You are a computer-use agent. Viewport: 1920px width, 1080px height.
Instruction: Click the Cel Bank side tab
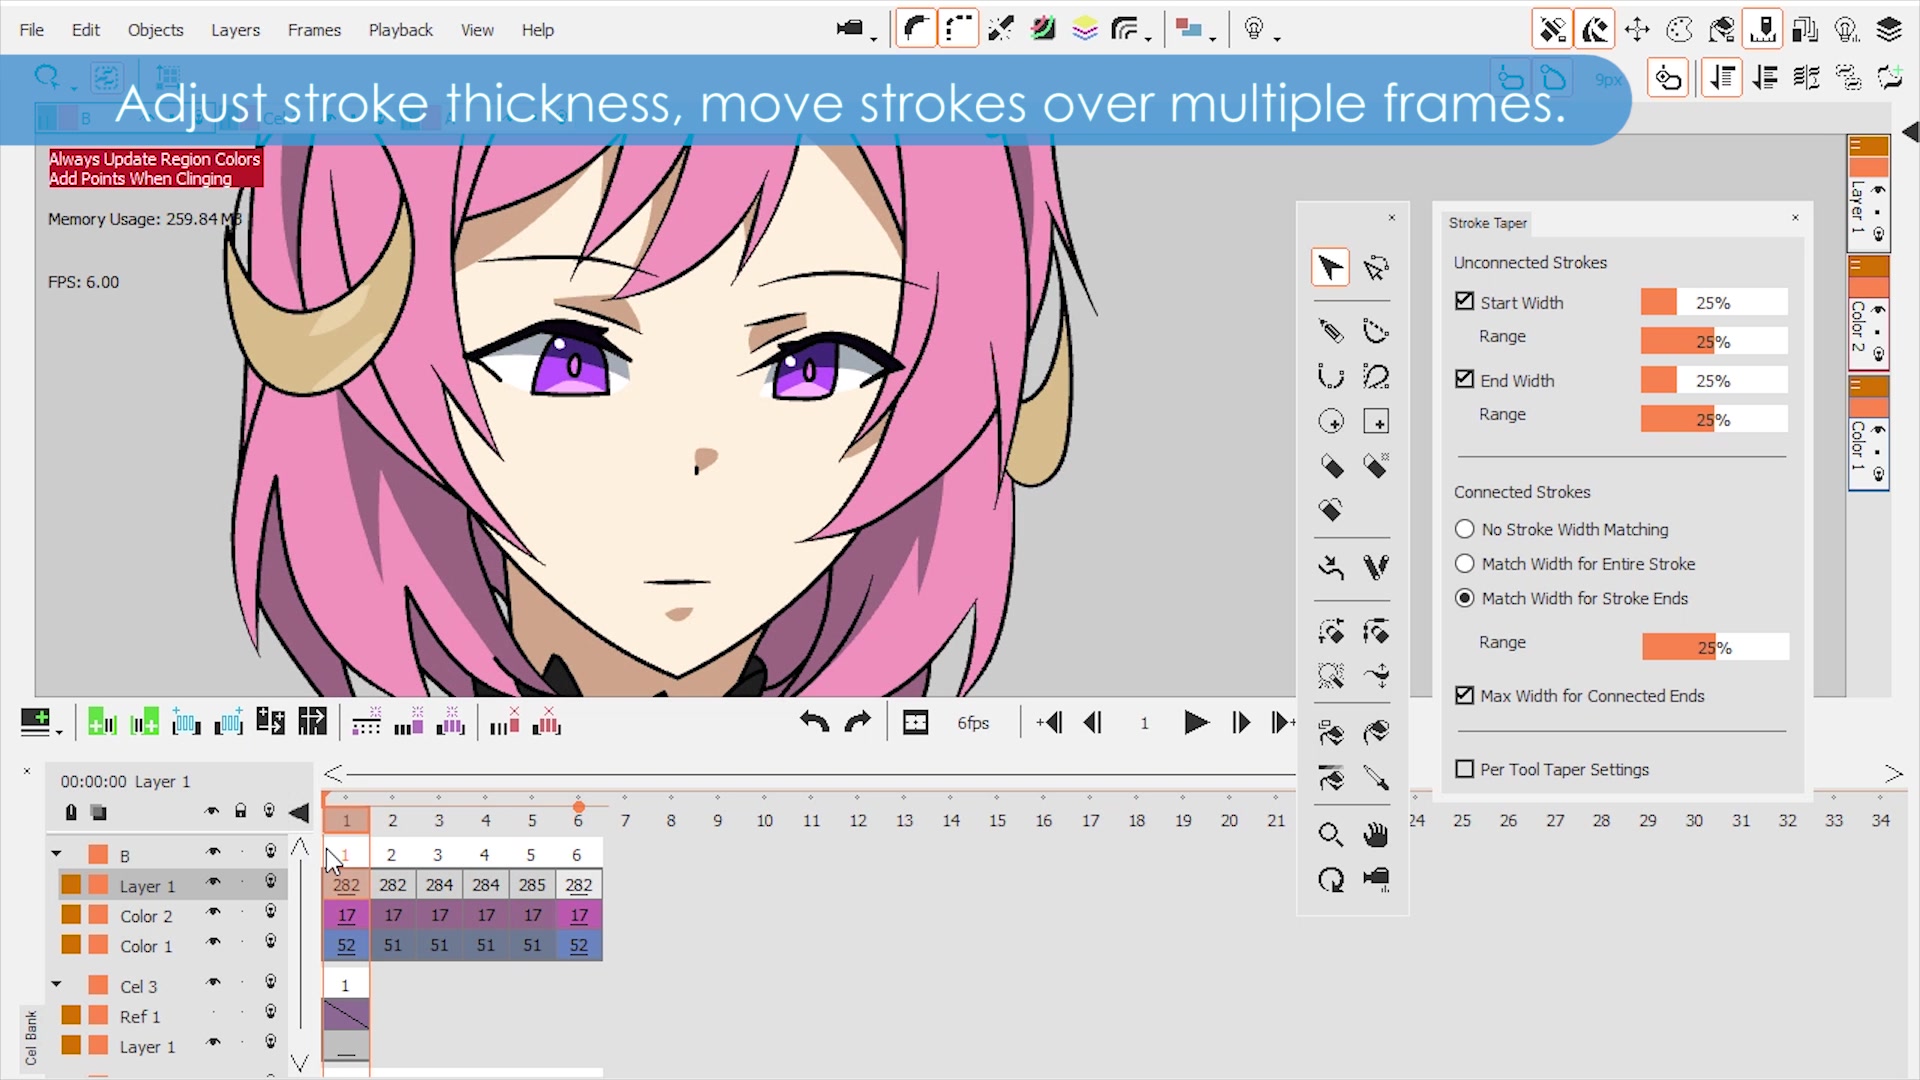click(x=31, y=1037)
